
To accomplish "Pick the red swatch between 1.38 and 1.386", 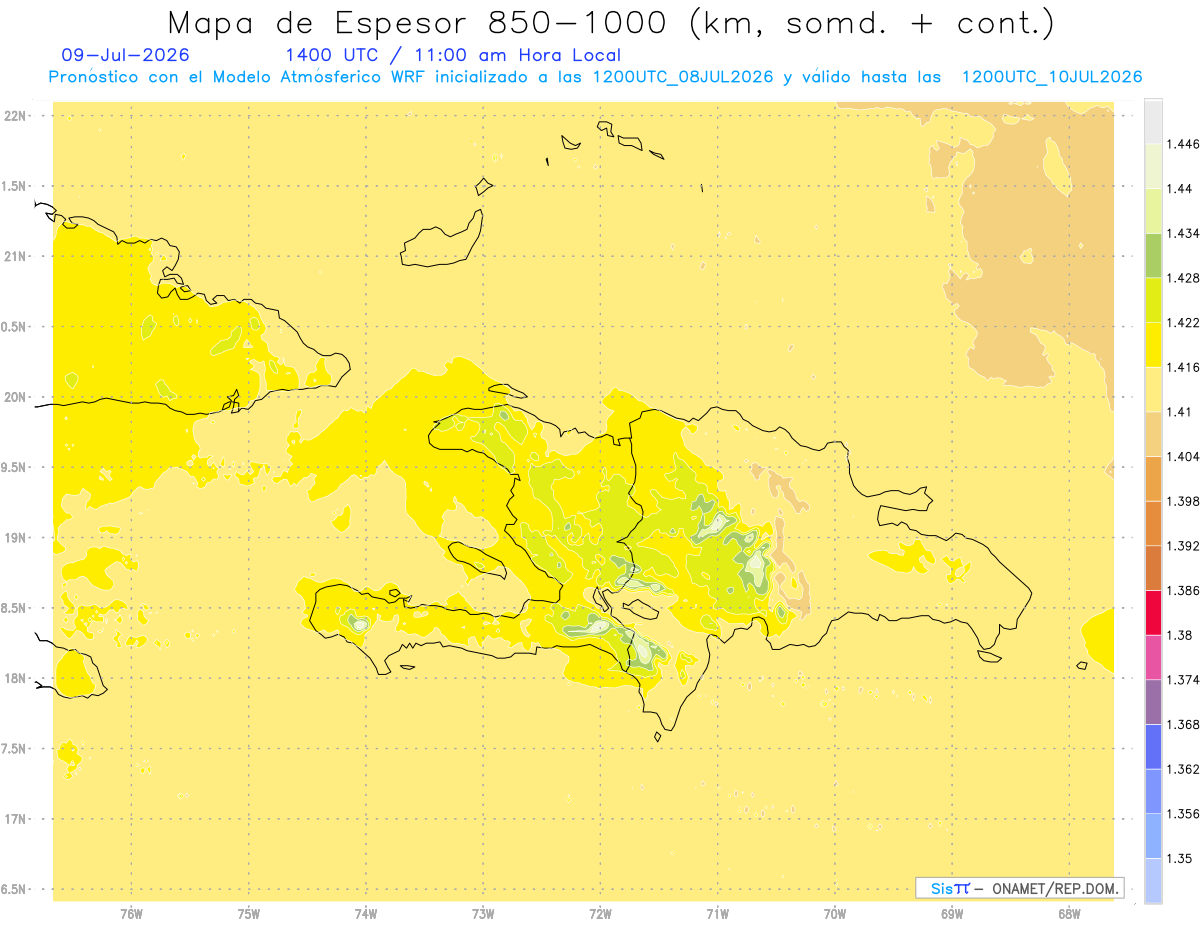I will (x=1153, y=613).
